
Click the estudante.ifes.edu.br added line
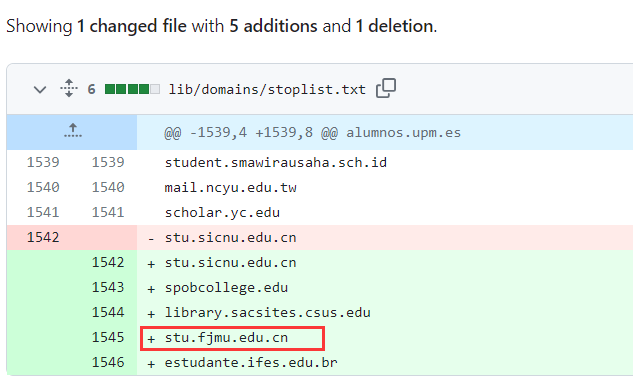point(251,362)
